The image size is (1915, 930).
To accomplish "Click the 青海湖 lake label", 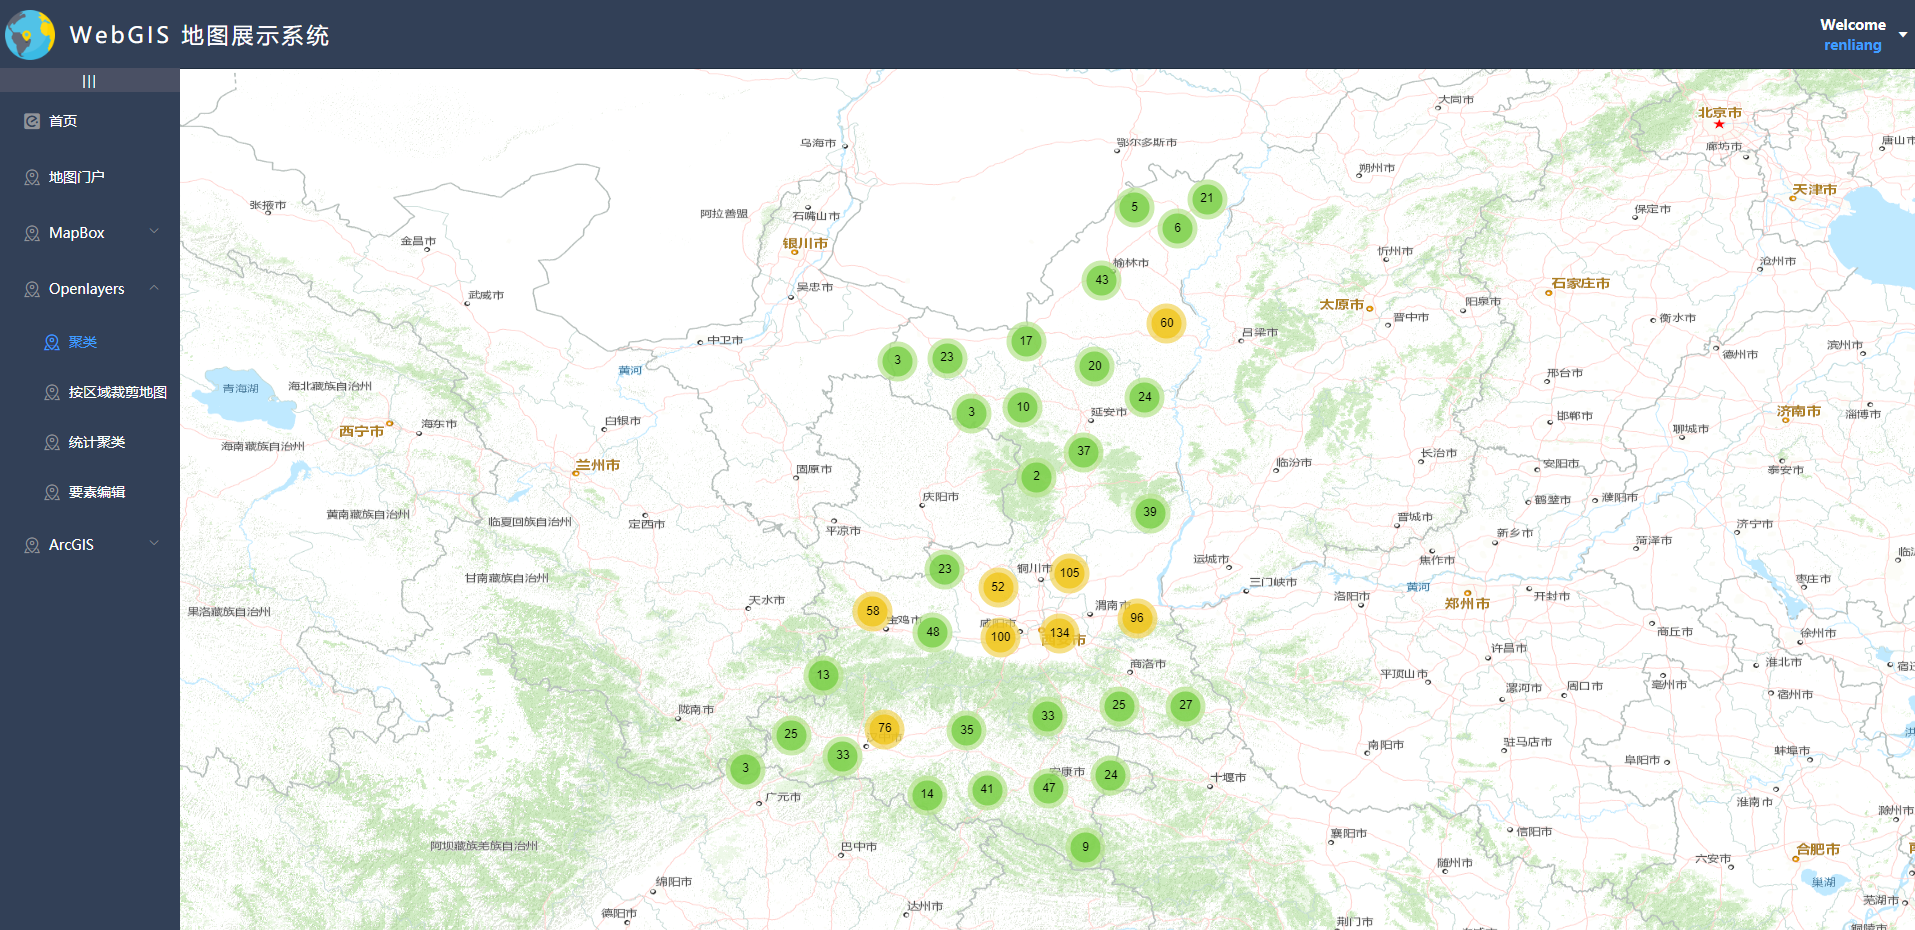I will click(240, 389).
